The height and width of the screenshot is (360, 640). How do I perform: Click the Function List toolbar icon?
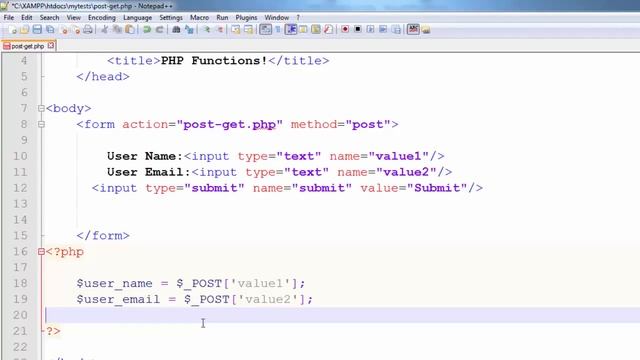click(x=329, y=29)
